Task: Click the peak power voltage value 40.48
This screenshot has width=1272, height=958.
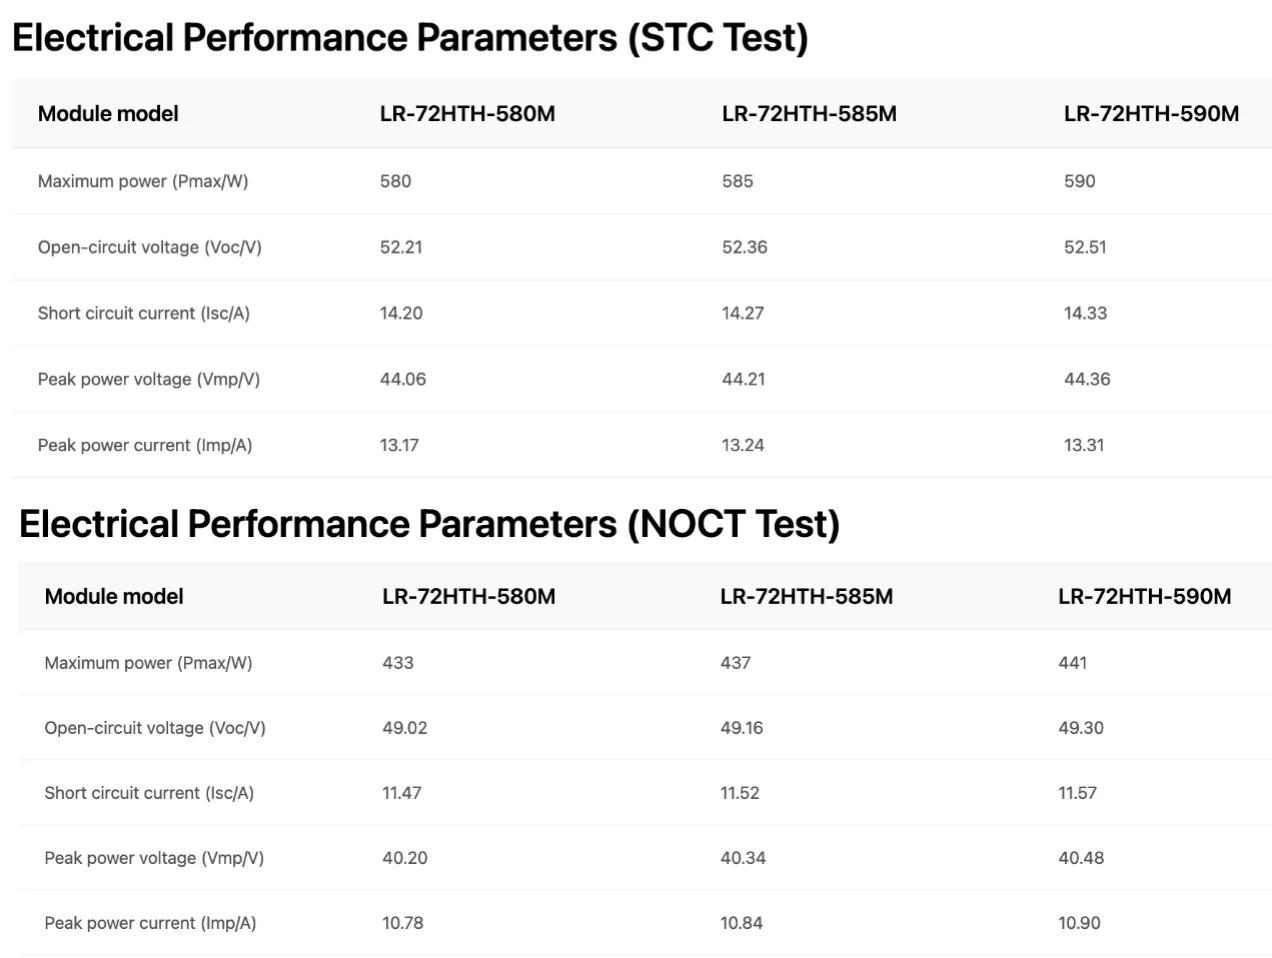Action: [x=1081, y=858]
